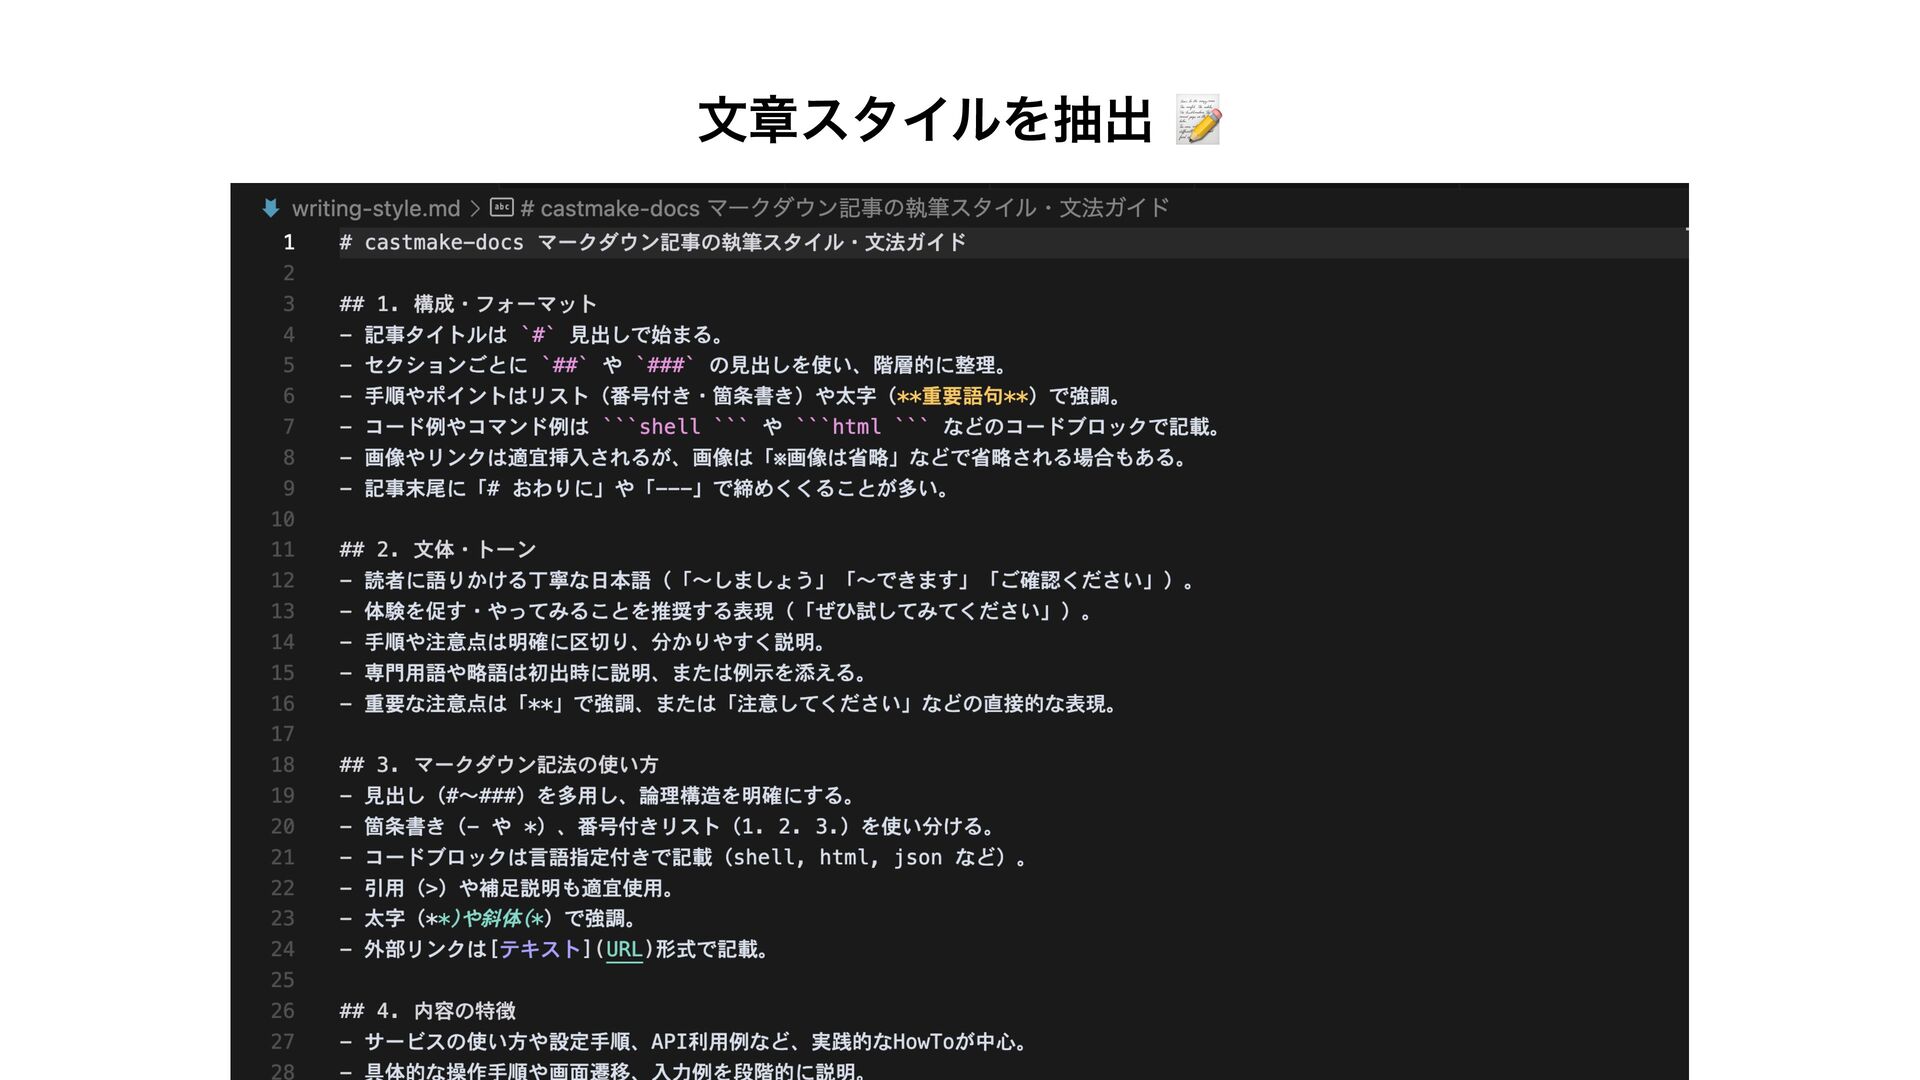Click line 'サービスの使い方や設定手順、API利用例'
The width and height of the screenshot is (1920, 1080).
pyautogui.click(x=685, y=1042)
